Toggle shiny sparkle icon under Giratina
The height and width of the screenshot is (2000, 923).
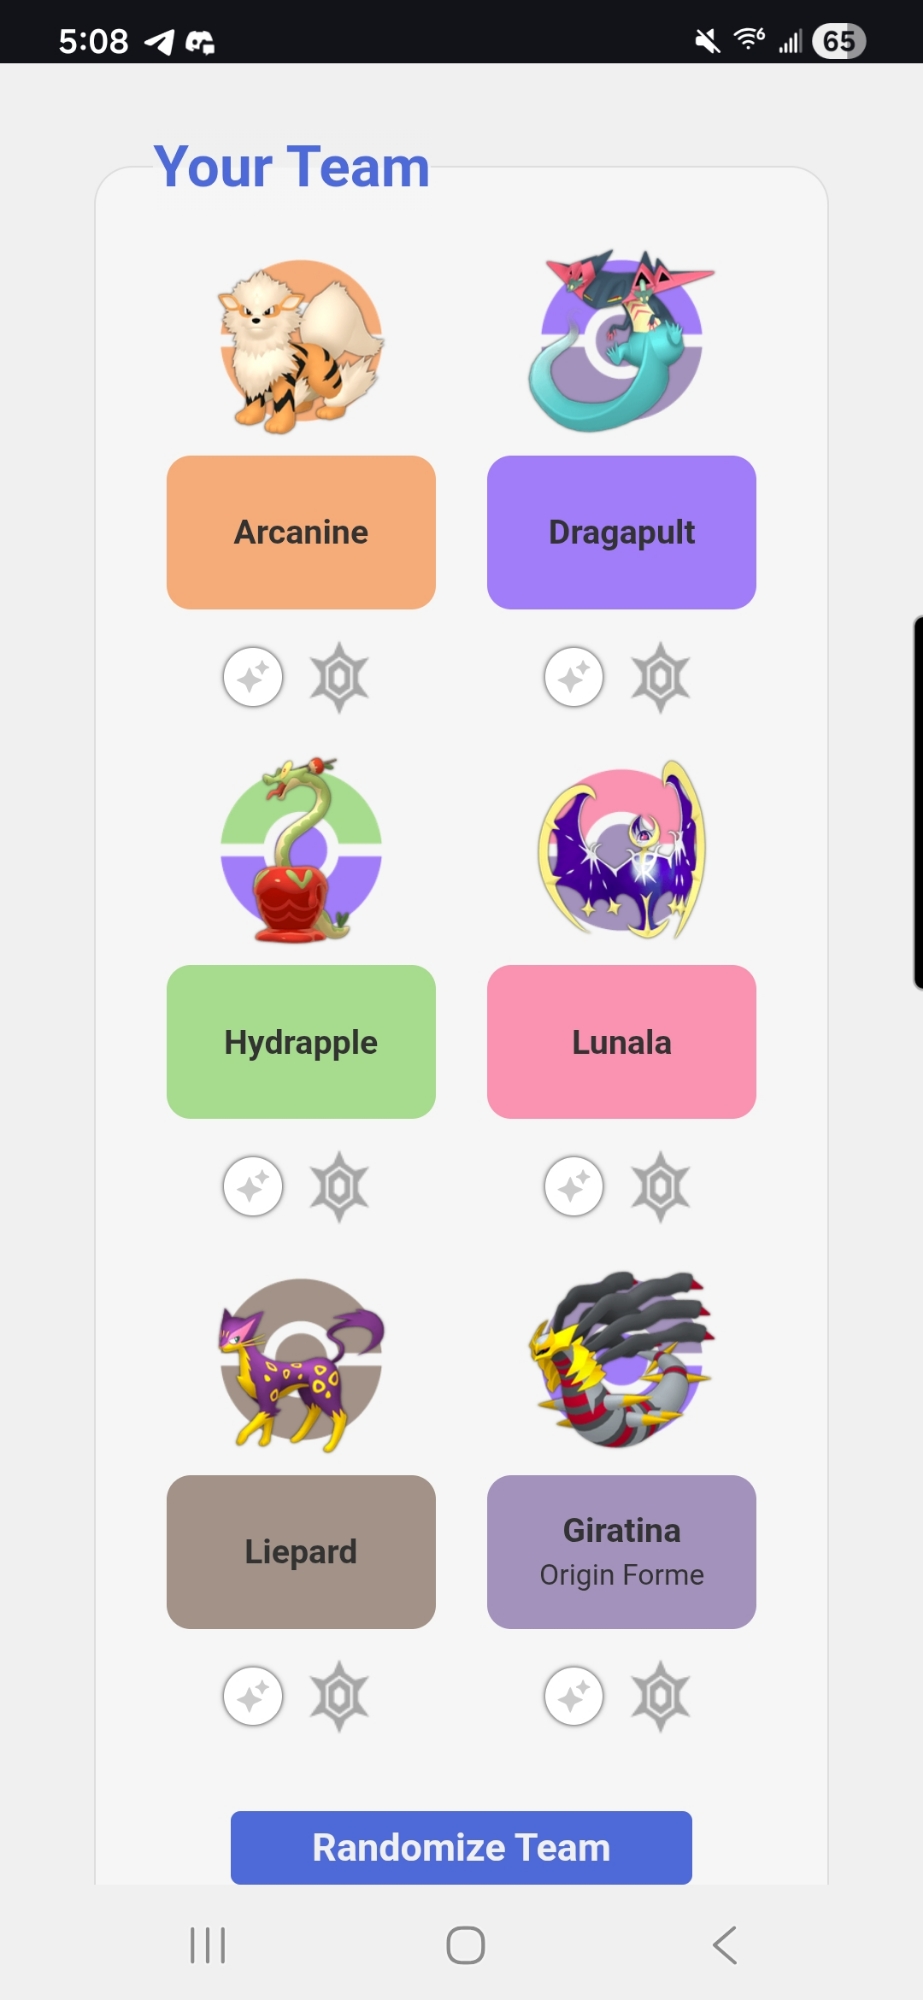click(574, 1697)
